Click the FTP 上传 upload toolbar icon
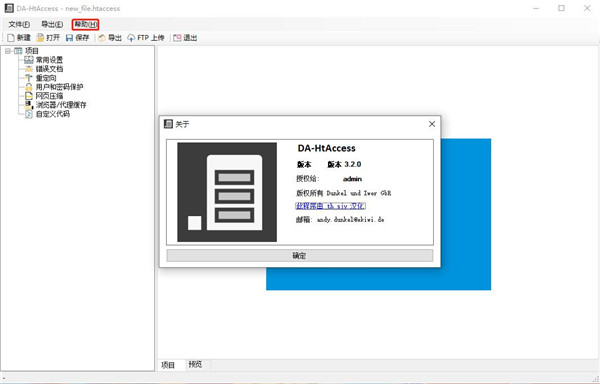The image size is (600, 384). (x=131, y=38)
